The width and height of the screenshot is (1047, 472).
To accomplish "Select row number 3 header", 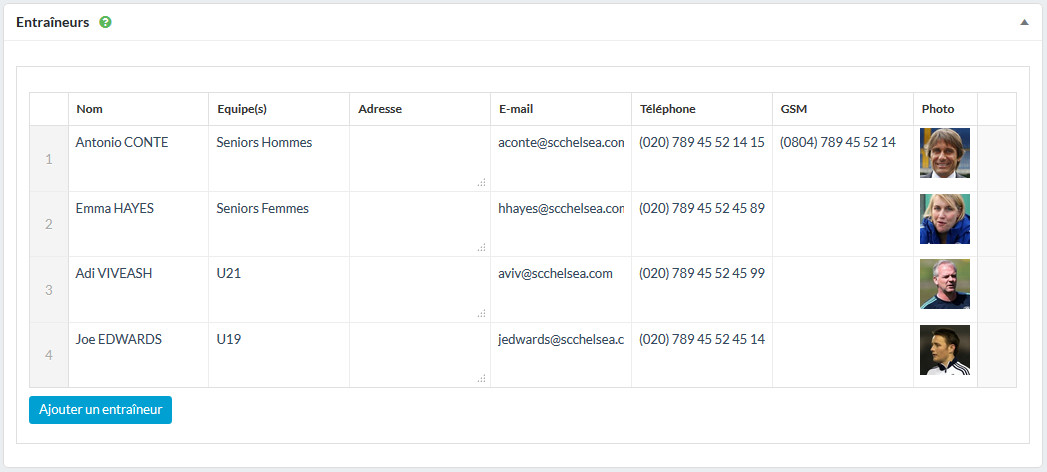I will (49, 290).
